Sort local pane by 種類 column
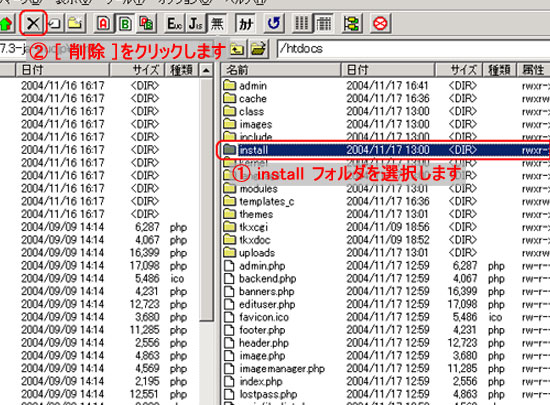 (x=181, y=70)
